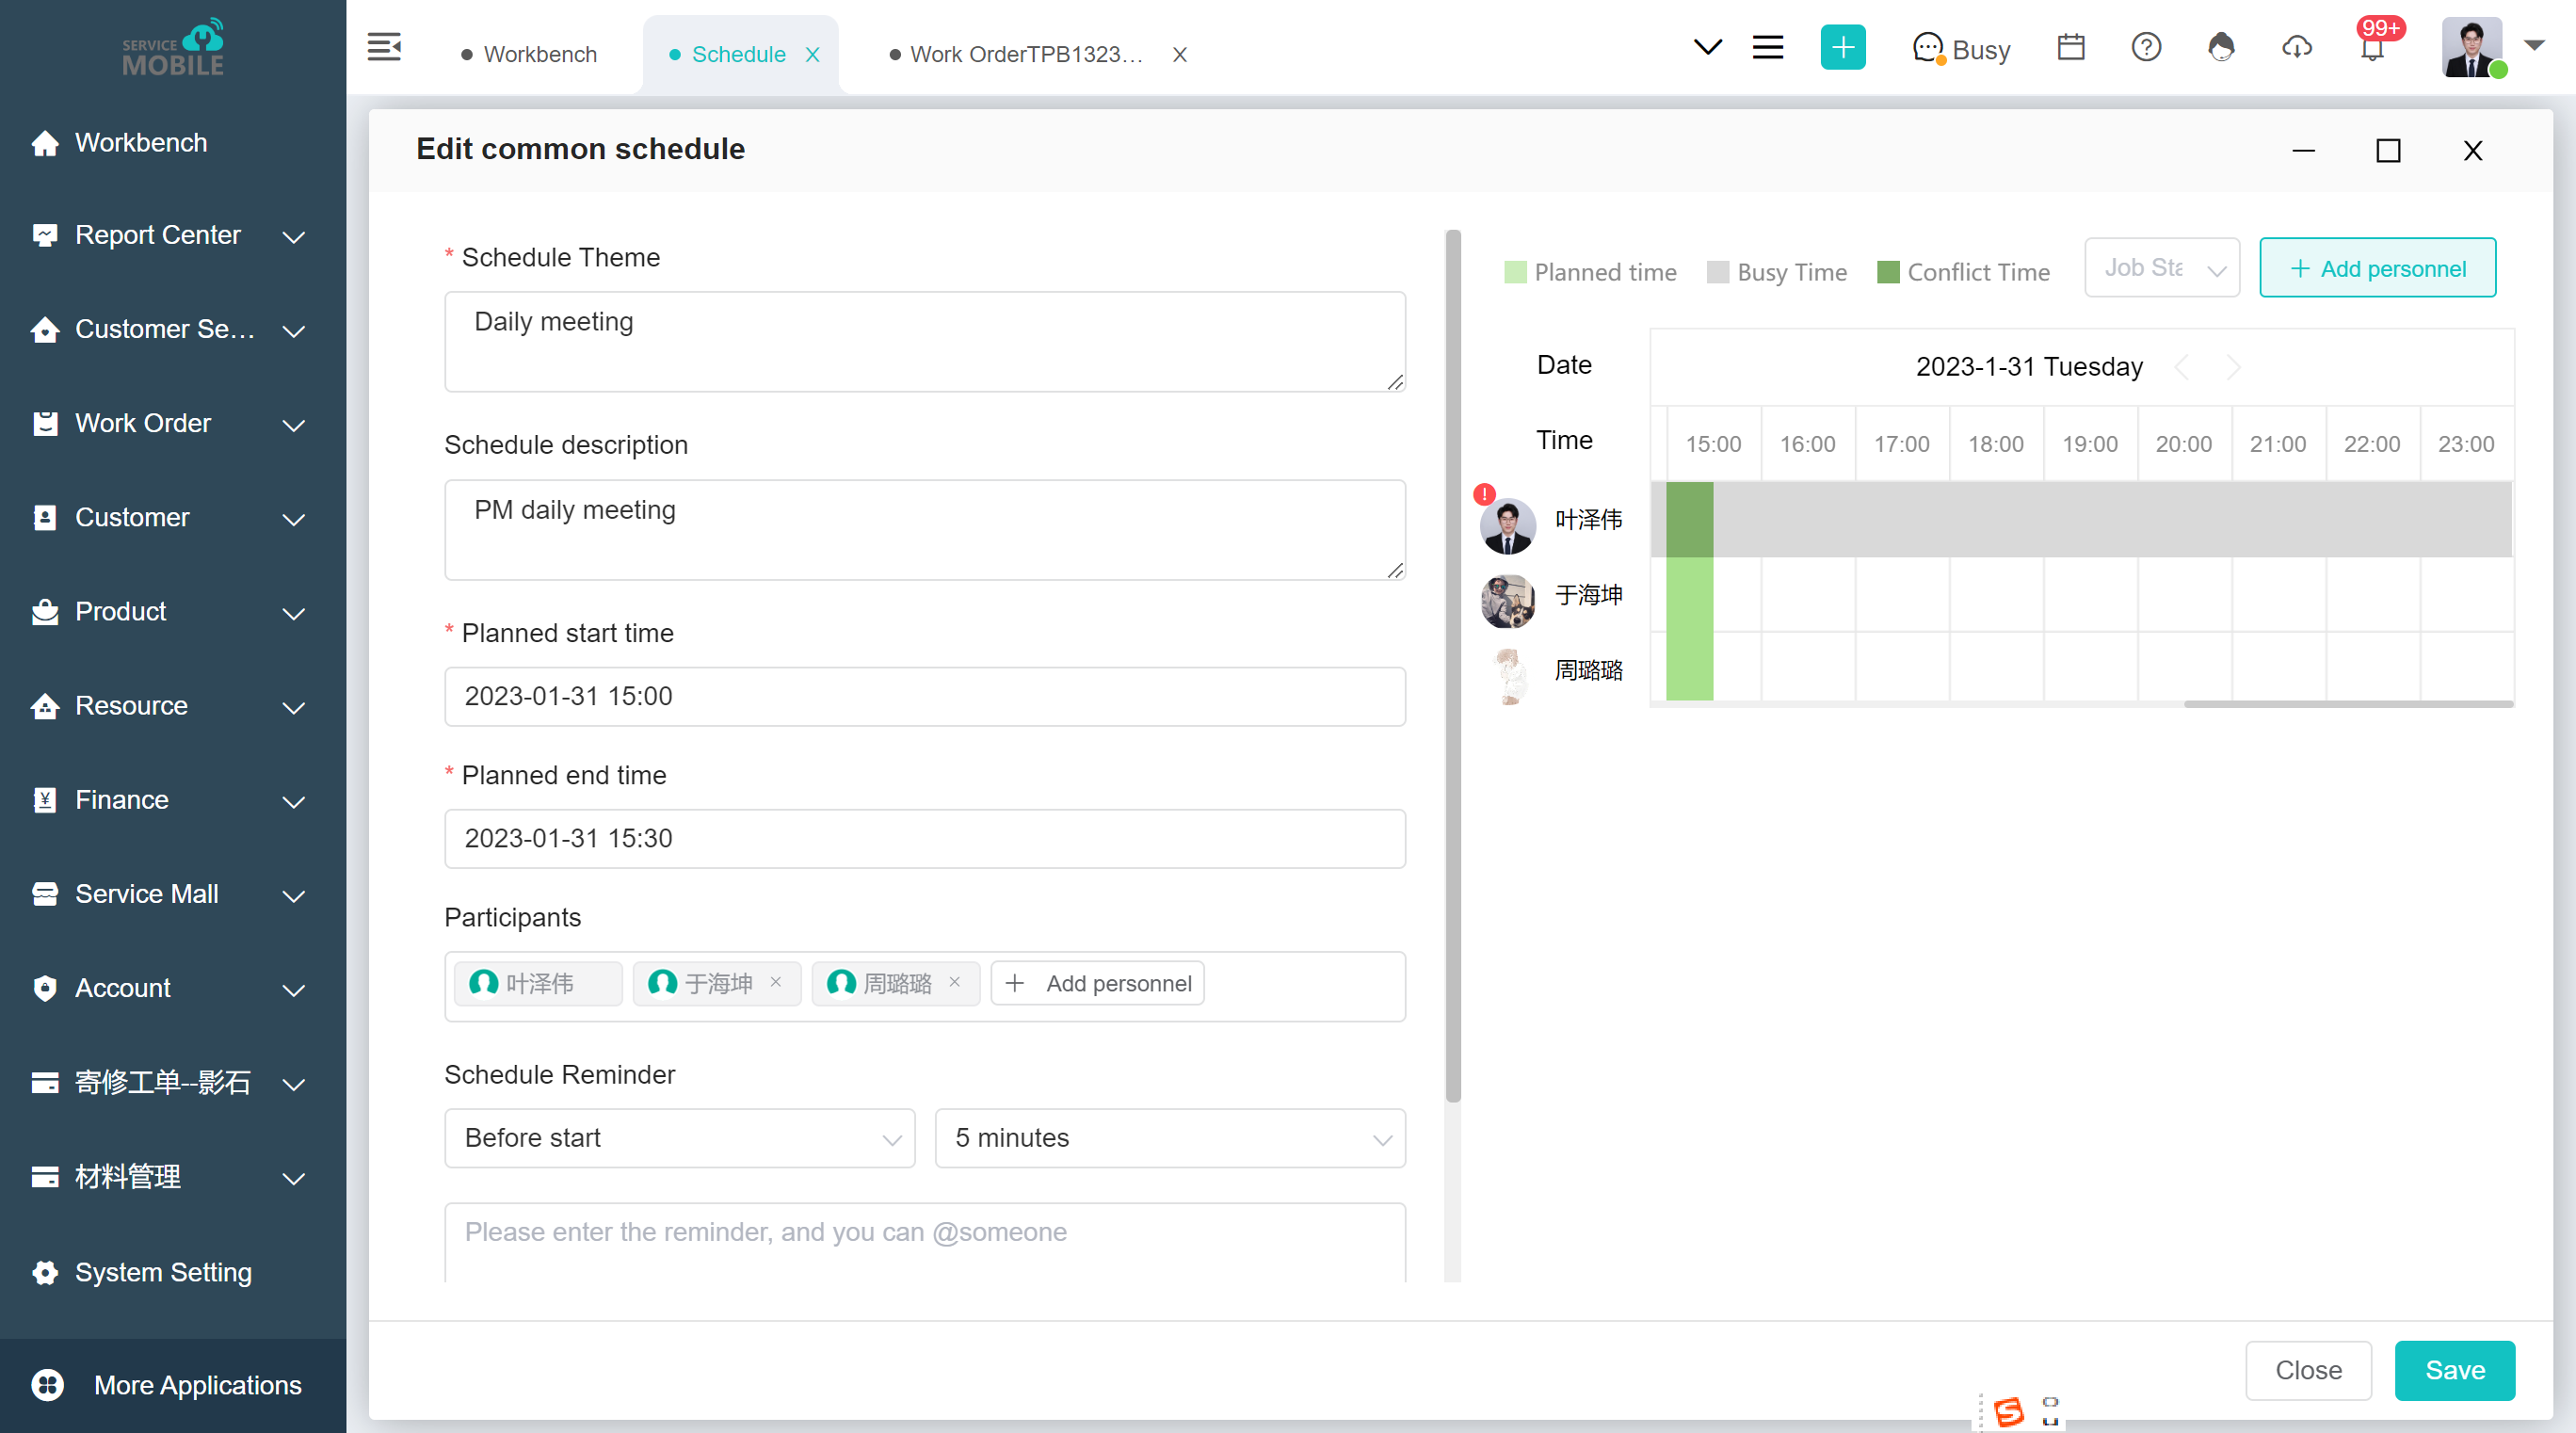Click 于海坤 avatar in timeline

[x=1507, y=600]
